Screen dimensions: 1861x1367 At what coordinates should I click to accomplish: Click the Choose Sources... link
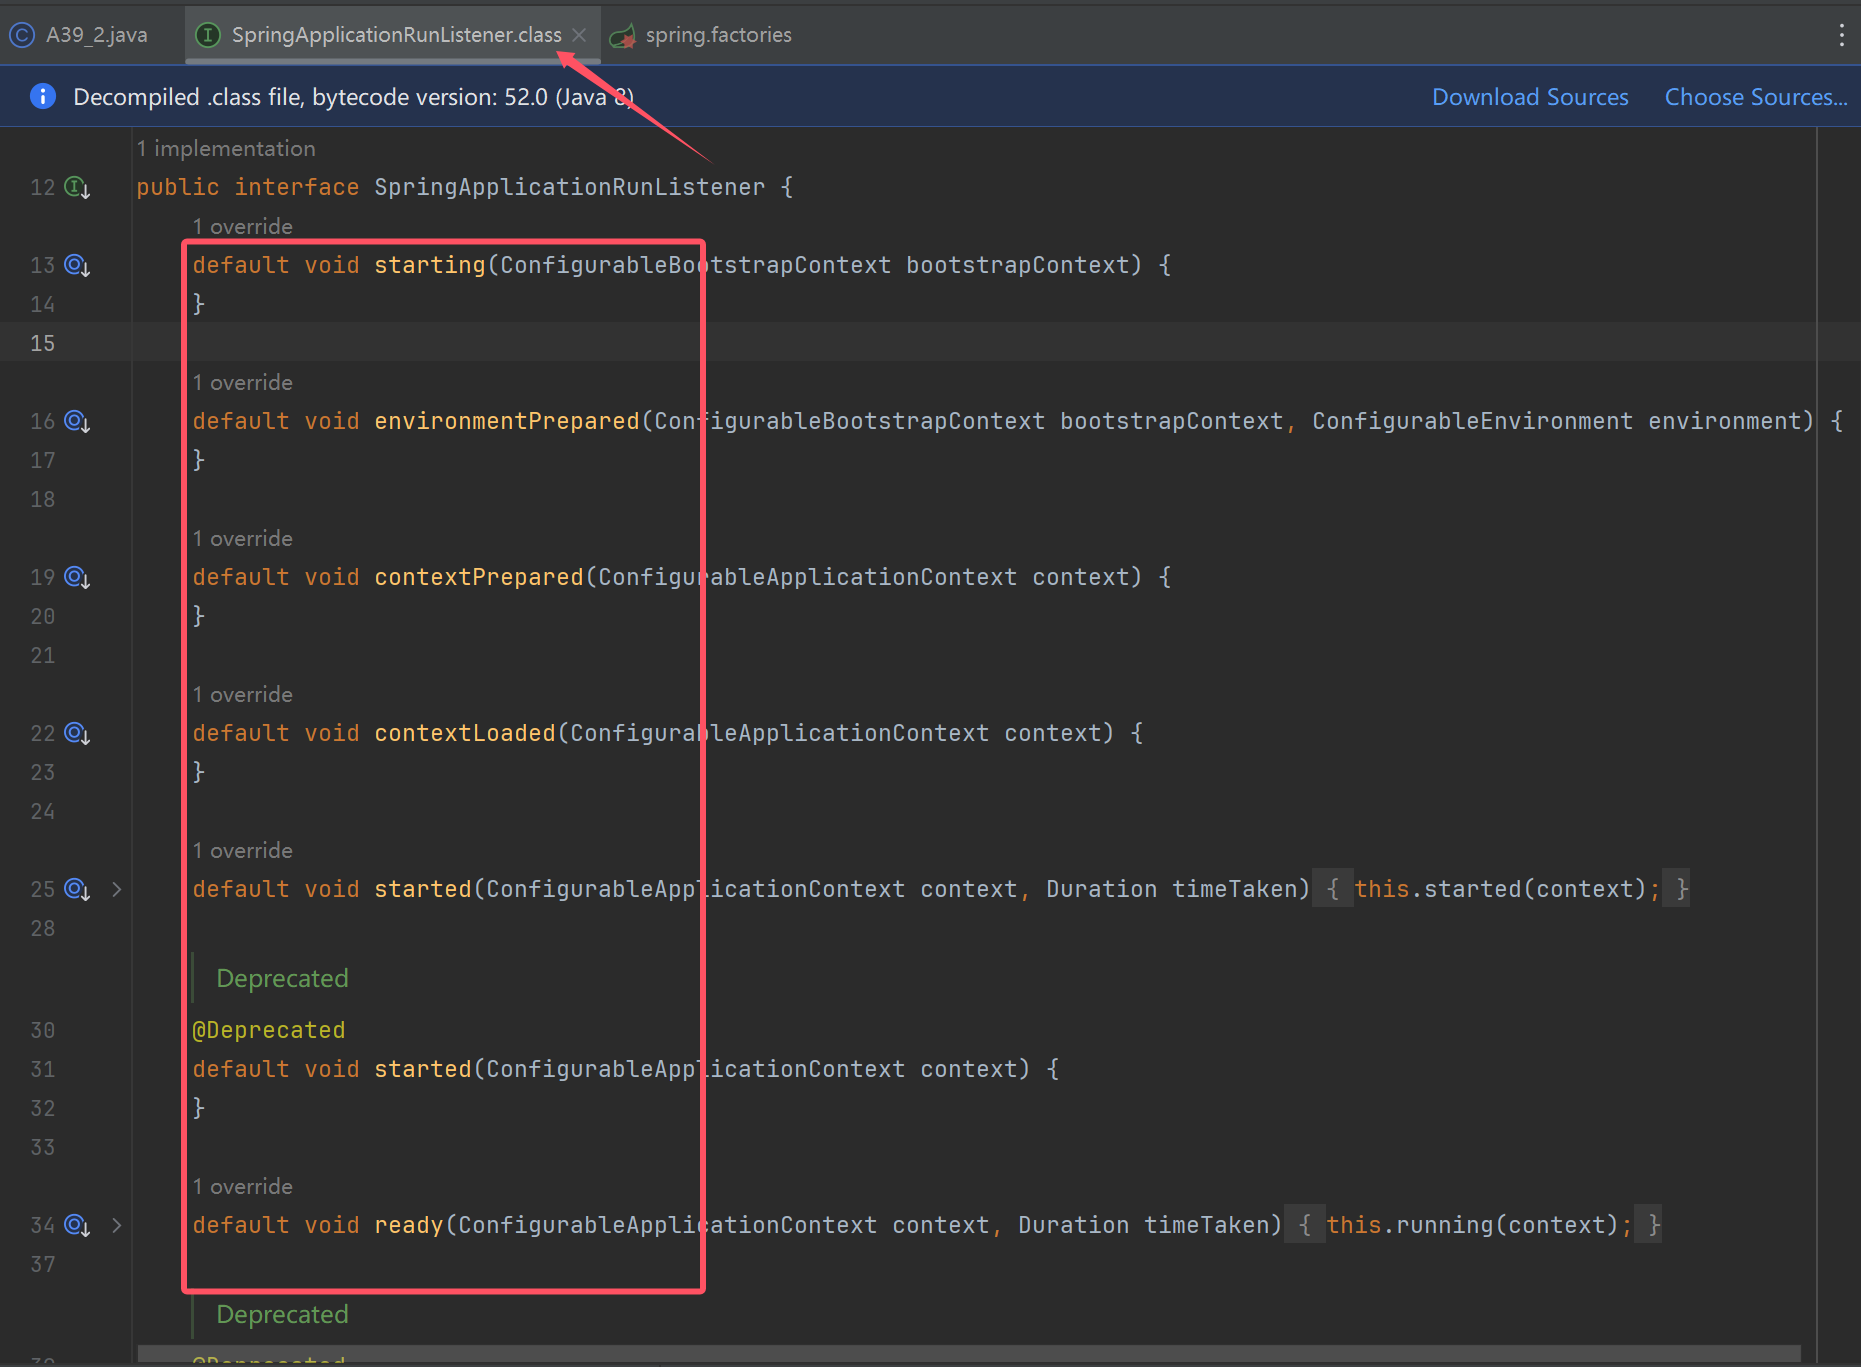click(1756, 97)
